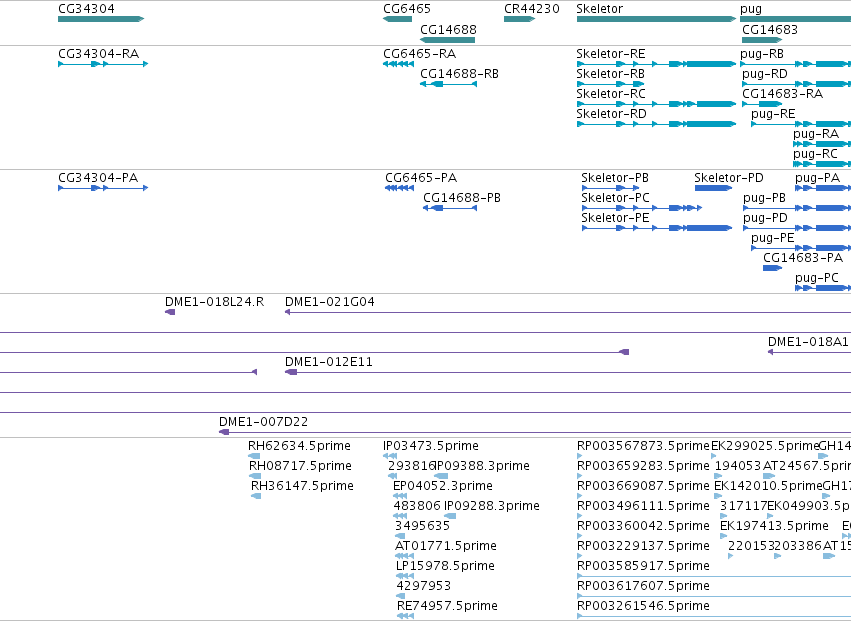
Task: Click the 3495635 EST feature
Action: tap(400, 537)
